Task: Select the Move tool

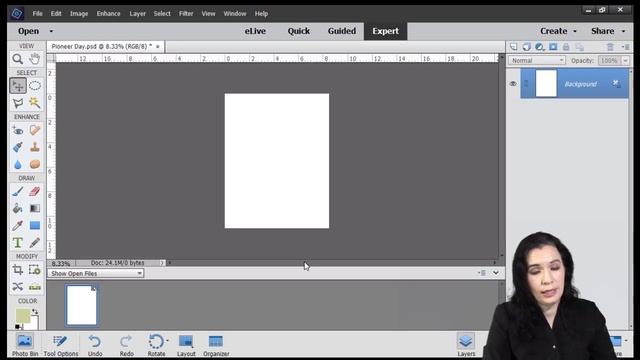Action: tap(18, 86)
